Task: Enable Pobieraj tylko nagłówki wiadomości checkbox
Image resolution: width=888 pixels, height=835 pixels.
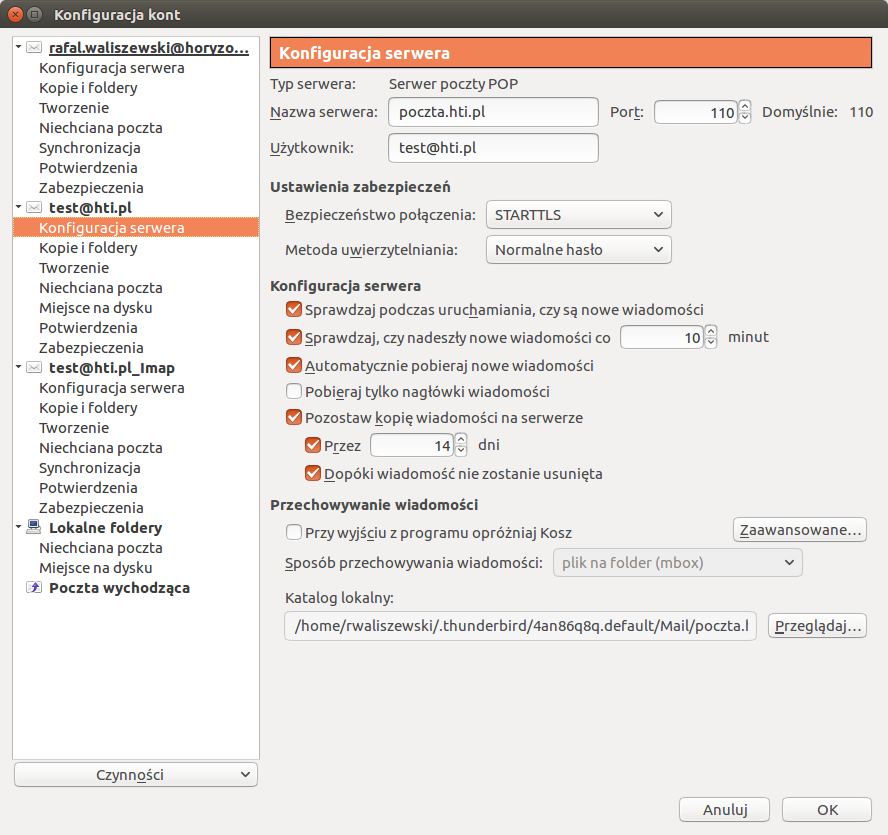Action: [294, 392]
